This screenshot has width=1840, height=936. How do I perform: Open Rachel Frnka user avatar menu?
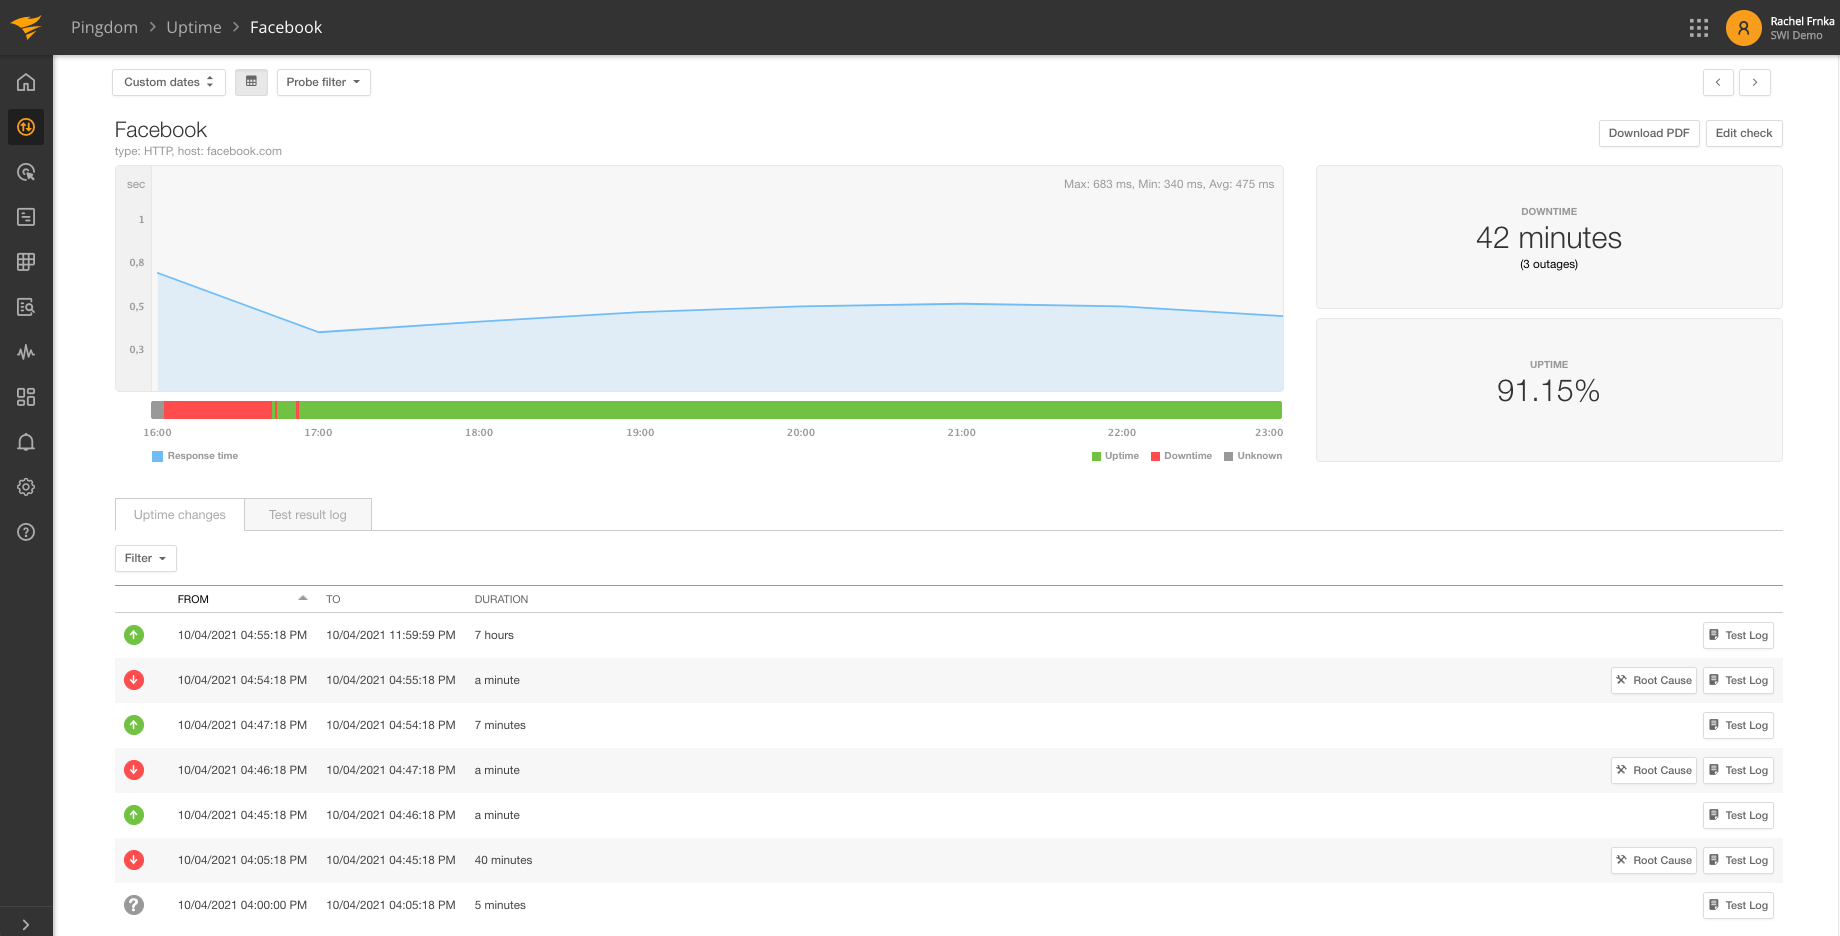click(1743, 28)
